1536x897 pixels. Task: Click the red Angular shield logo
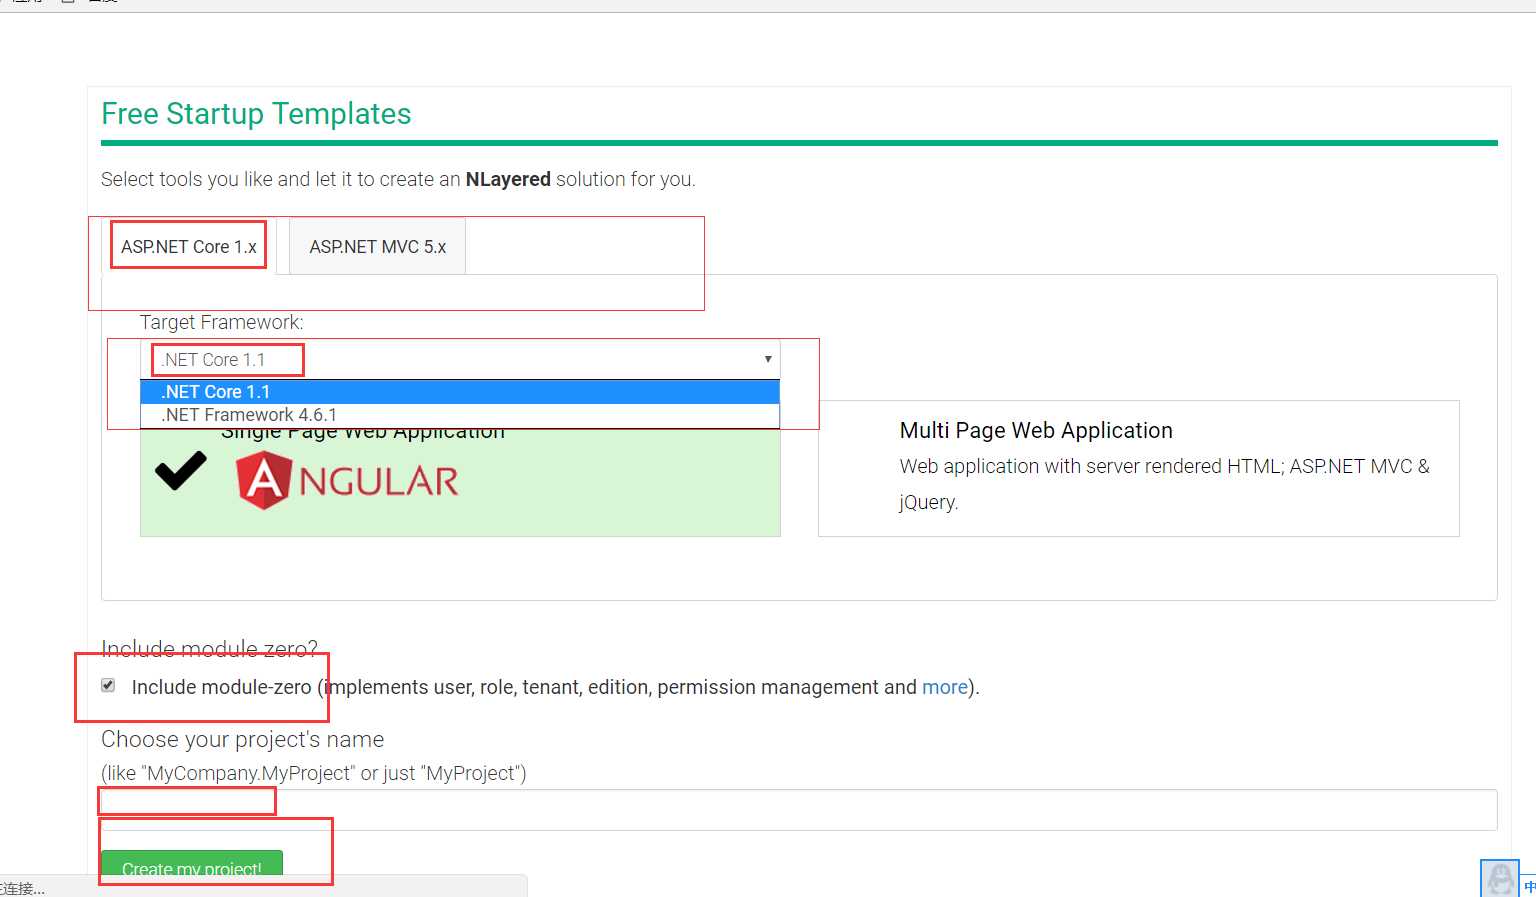pos(264,480)
